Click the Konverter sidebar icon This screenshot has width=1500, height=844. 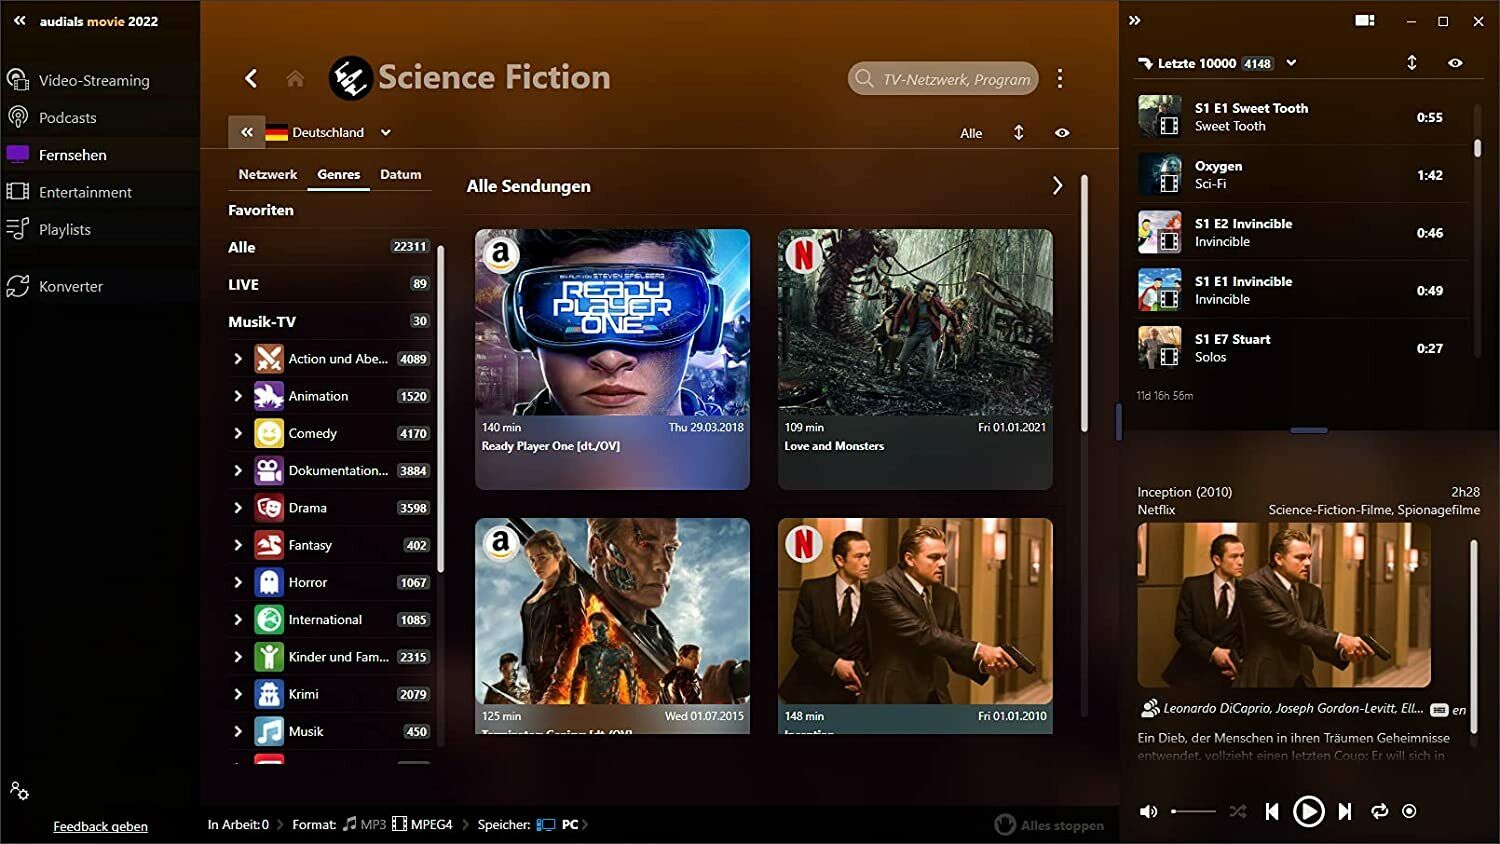click(x=18, y=286)
